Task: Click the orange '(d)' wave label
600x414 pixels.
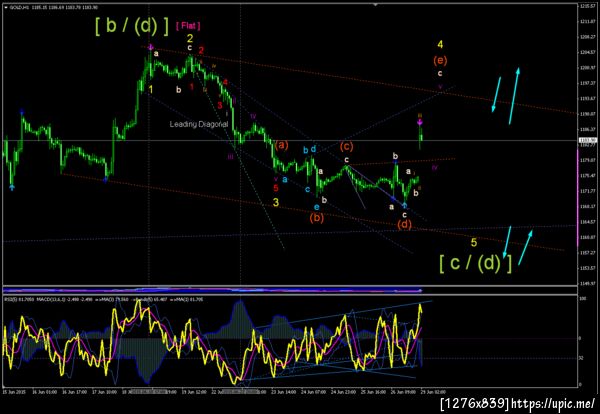Action: click(x=404, y=224)
